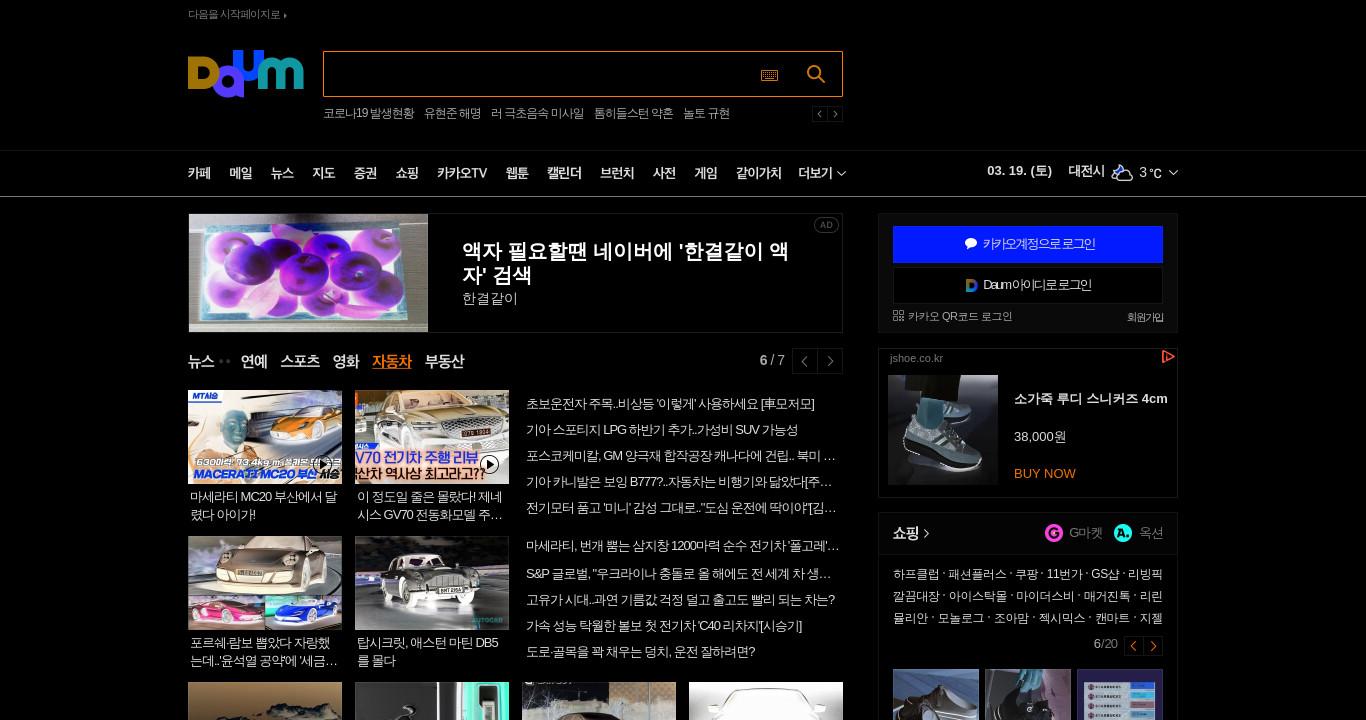Search keyword 놀트 규현
This screenshot has width=1366, height=720.
(x=706, y=114)
